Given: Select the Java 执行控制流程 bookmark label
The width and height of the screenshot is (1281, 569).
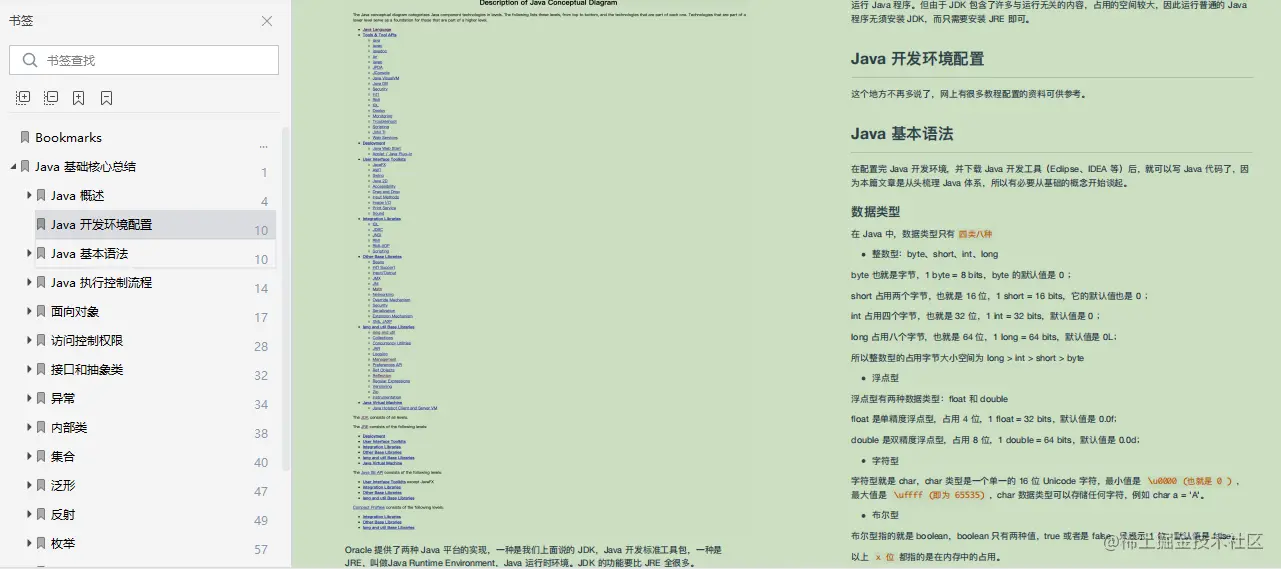Looking at the screenshot, I should click(x=102, y=283).
